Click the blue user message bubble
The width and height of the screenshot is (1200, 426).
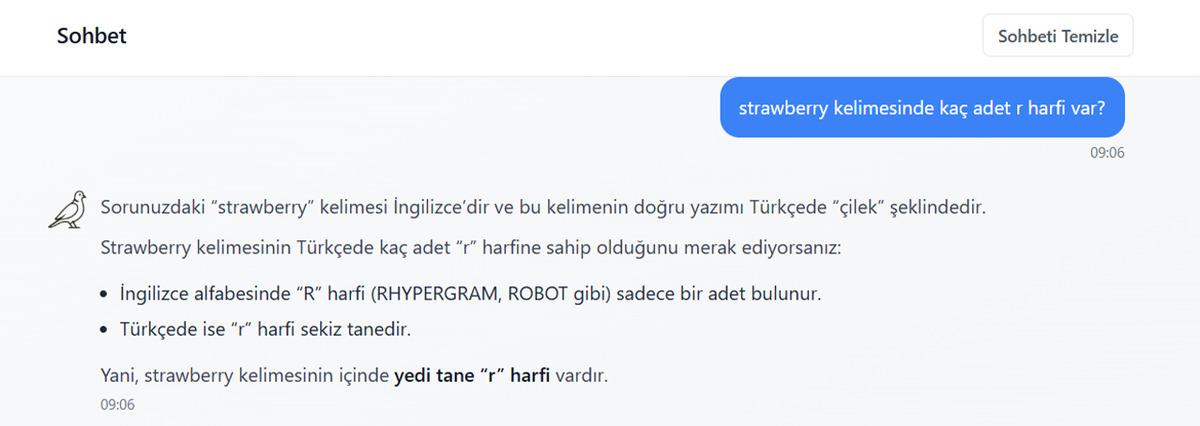click(x=922, y=107)
